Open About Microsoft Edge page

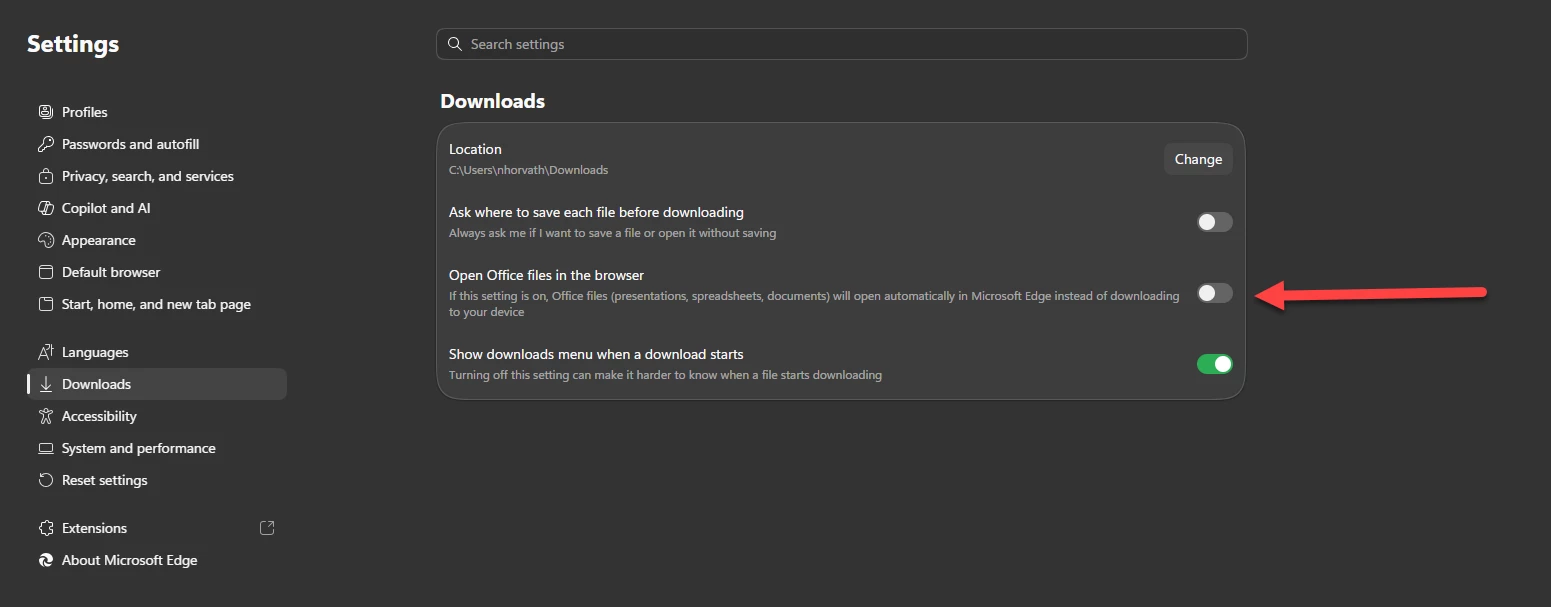coord(157,560)
